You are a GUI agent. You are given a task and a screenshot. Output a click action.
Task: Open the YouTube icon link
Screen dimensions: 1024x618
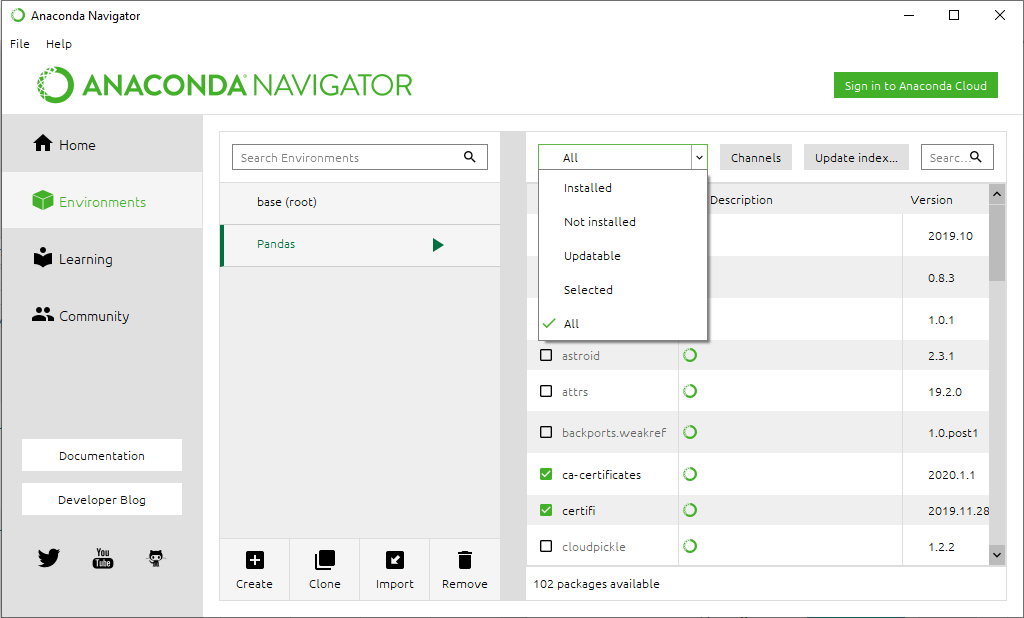point(103,558)
